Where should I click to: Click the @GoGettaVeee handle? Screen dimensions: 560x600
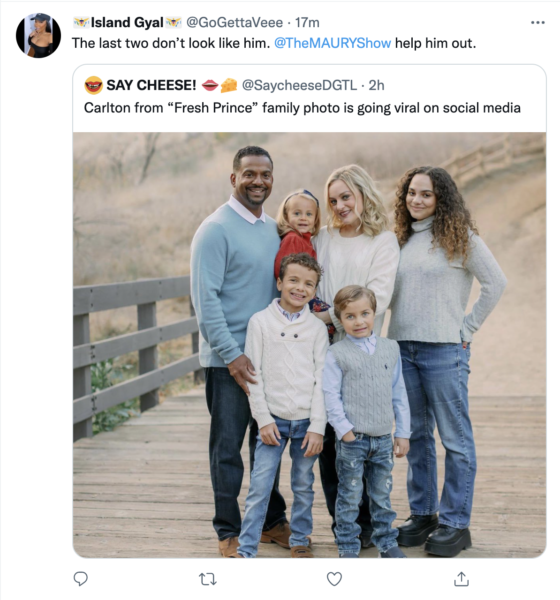coord(234,23)
